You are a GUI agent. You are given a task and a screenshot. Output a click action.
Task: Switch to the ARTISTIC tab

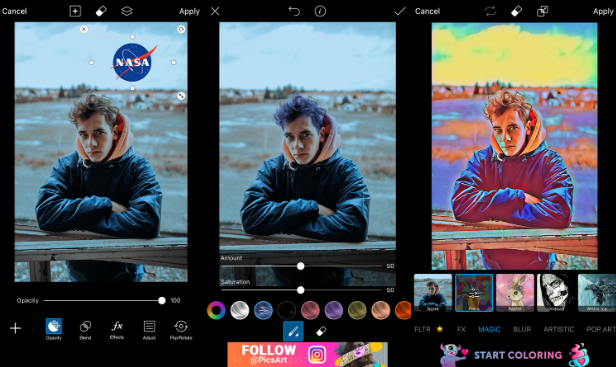pyautogui.click(x=559, y=329)
